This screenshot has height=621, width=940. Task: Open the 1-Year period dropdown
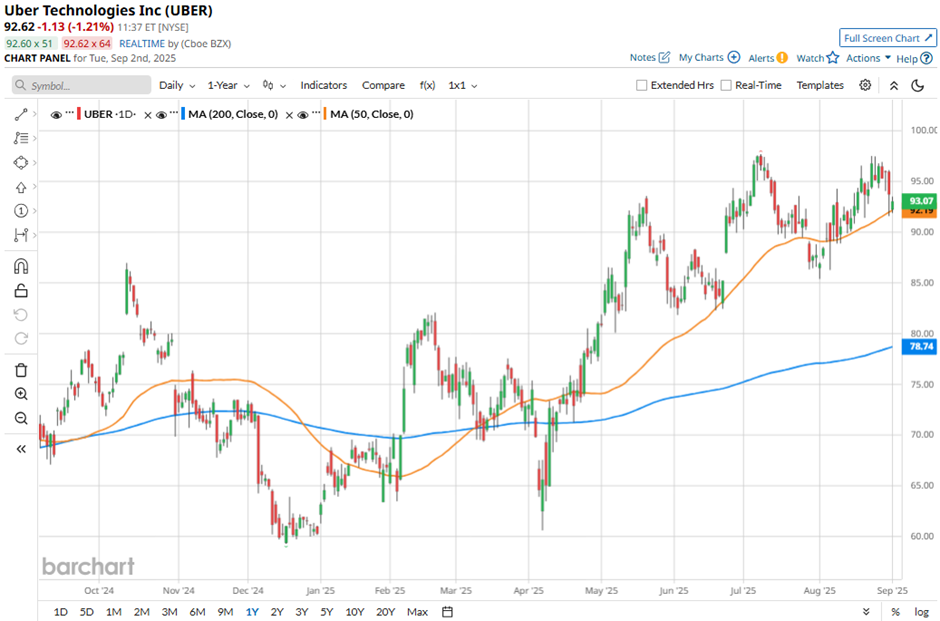(x=228, y=85)
